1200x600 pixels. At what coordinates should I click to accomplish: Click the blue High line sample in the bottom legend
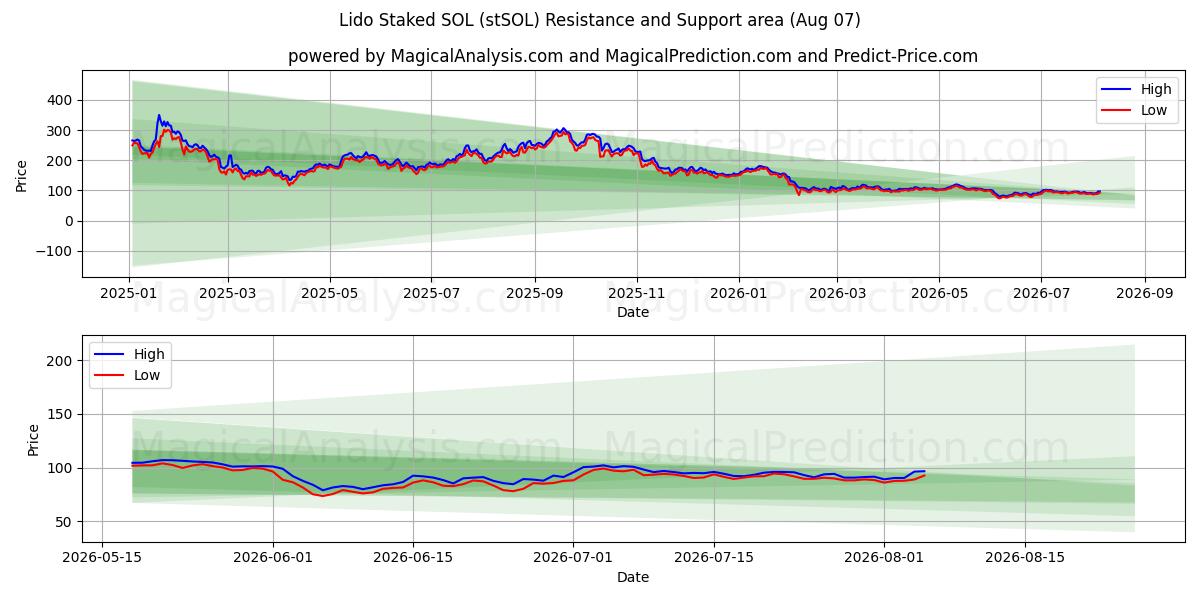(109, 355)
